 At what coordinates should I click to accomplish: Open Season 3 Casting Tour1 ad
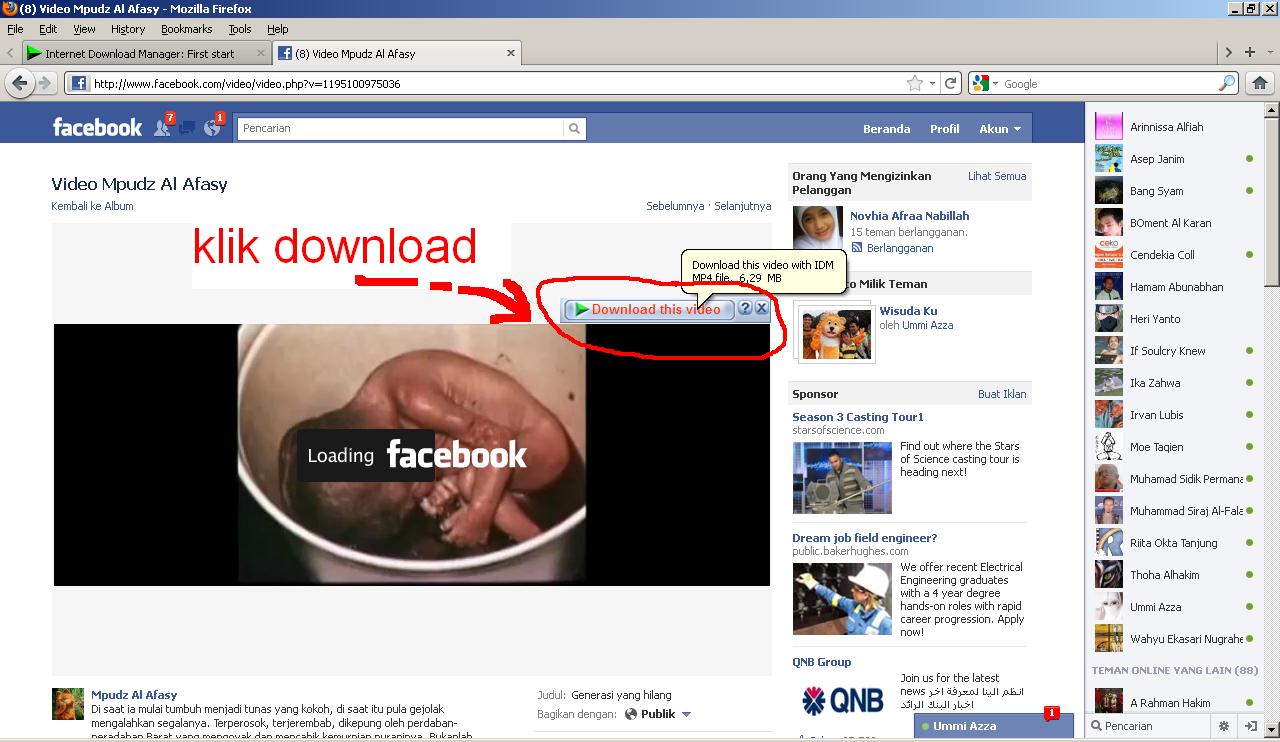point(858,417)
